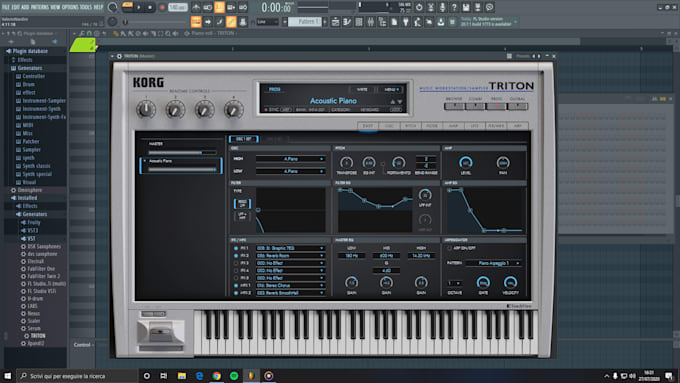Click the Acoustic Piano program name
The height and width of the screenshot is (383, 680).
pos(333,101)
